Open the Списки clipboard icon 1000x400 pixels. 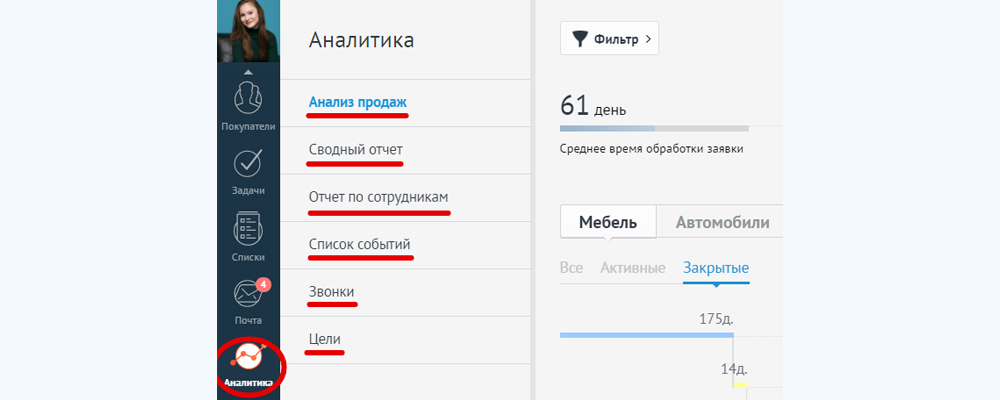[248, 229]
